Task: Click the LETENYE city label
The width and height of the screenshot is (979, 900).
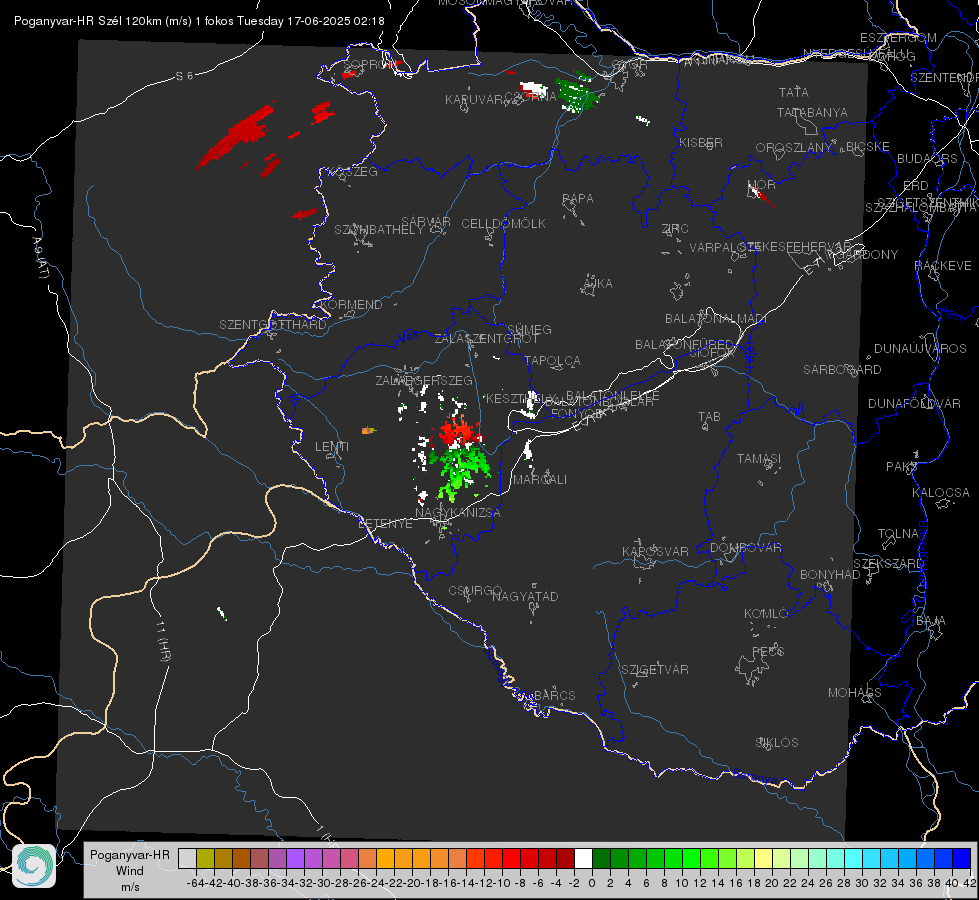Action: pyautogui.click(x=385, y=523)
